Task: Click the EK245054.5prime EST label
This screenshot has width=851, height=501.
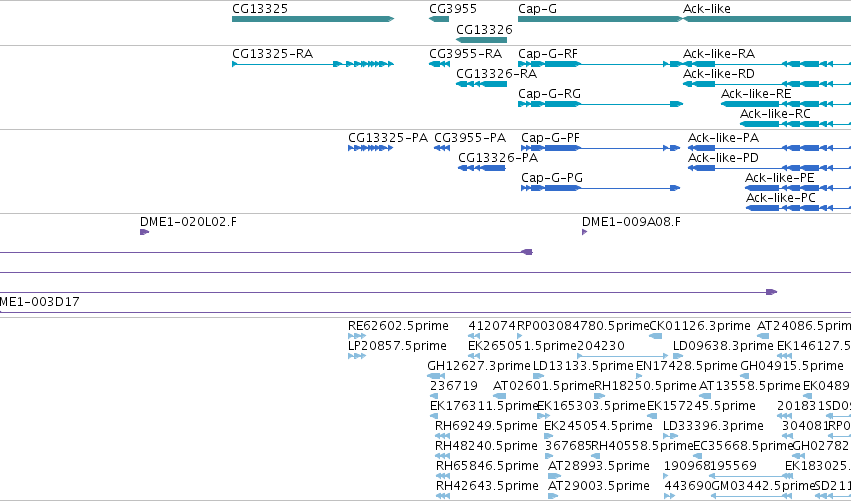Action: point(598,426)
